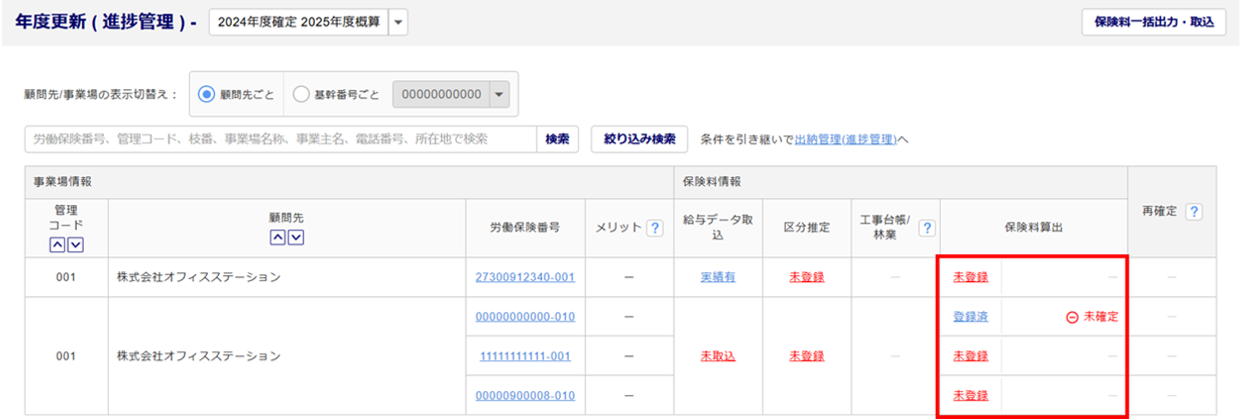
Task: Expand the 00000000000 基幹番号 dropdown
Action: [x=500, y=94]
